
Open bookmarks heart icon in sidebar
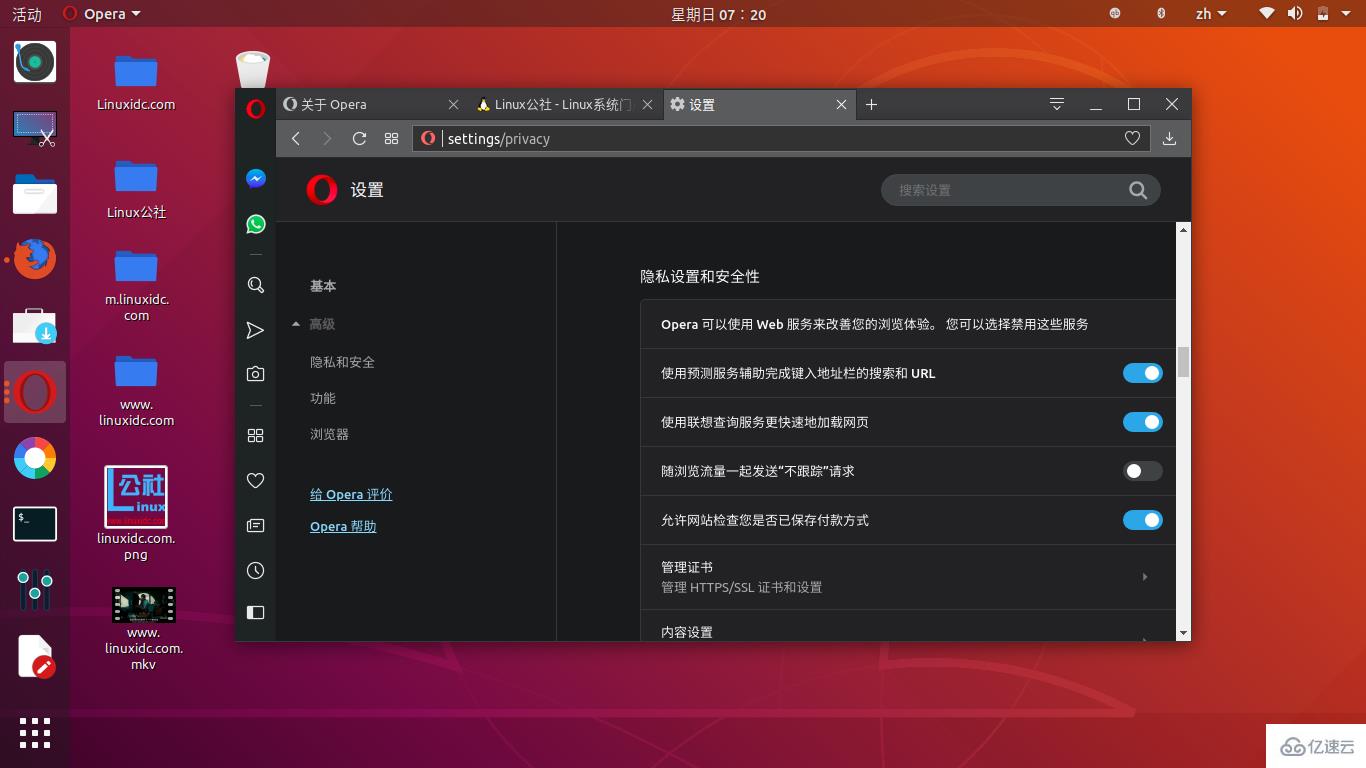[256, 480]
